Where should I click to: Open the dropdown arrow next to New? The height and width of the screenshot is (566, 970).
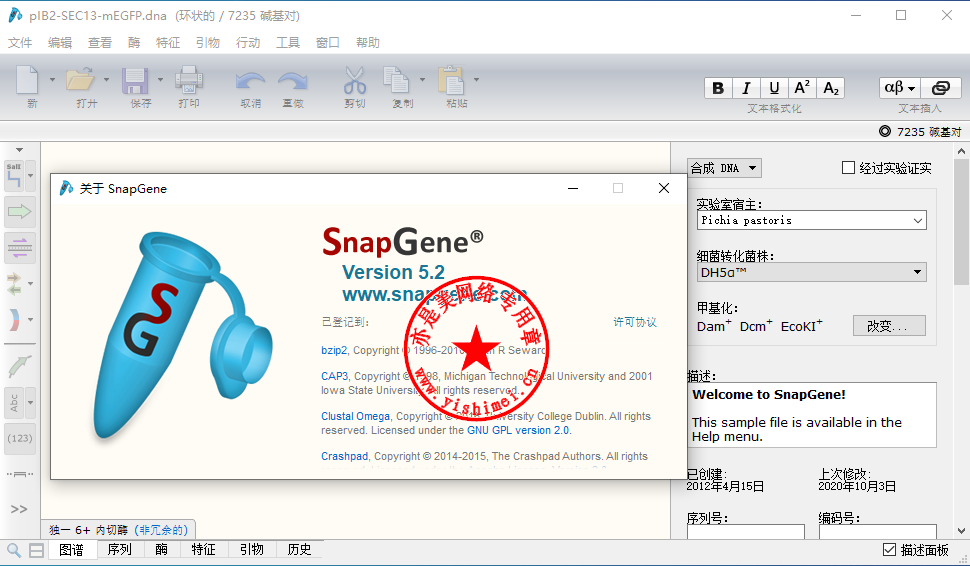pos(52,80)
